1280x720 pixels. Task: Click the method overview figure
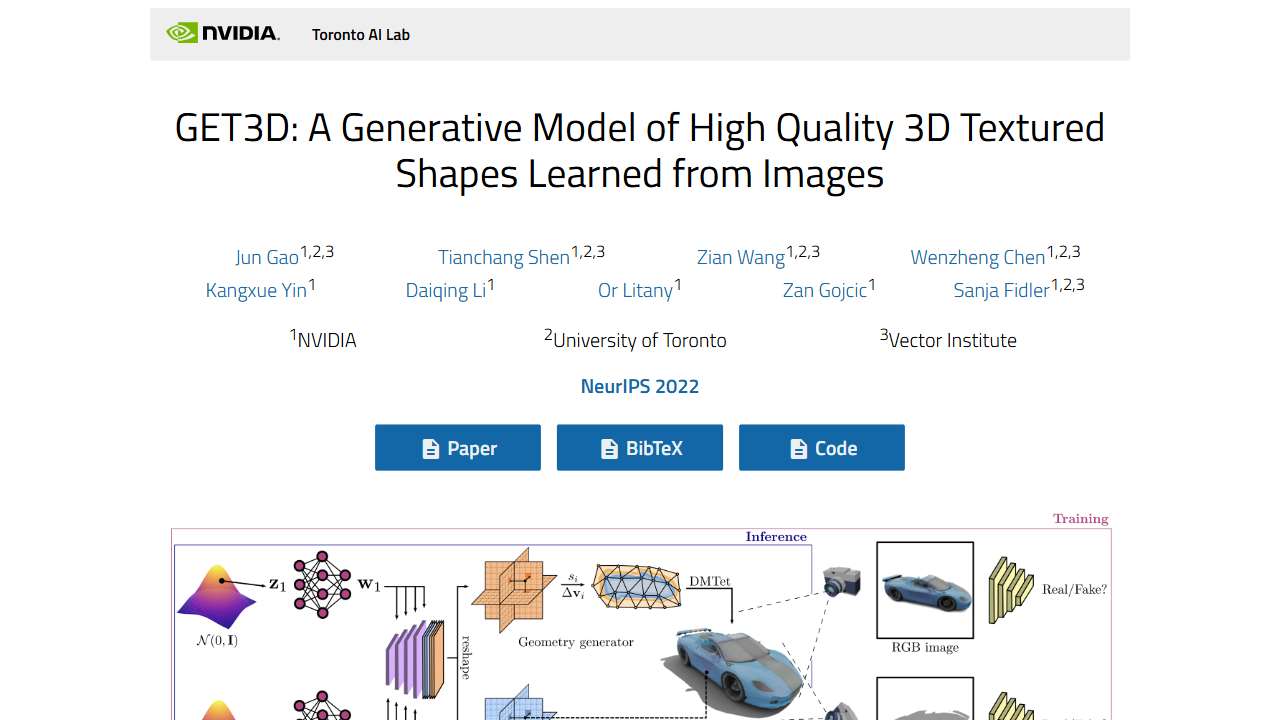[x=640, y=620]
